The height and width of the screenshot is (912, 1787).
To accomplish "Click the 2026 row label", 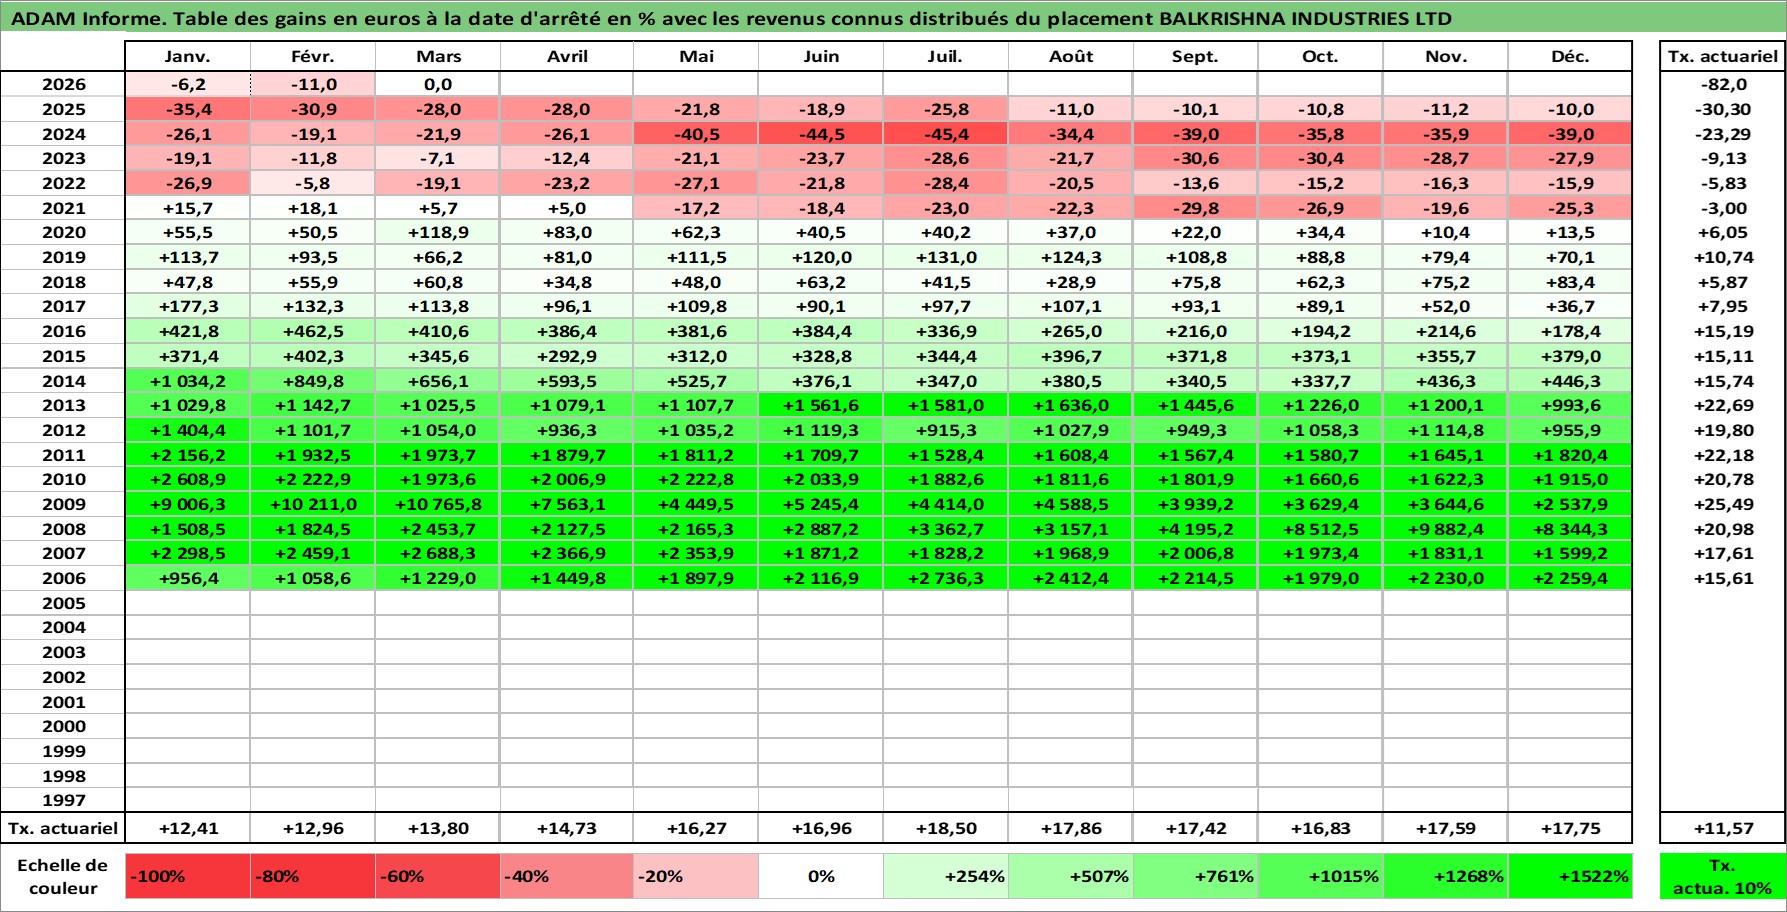I will [x=63, y=84].
